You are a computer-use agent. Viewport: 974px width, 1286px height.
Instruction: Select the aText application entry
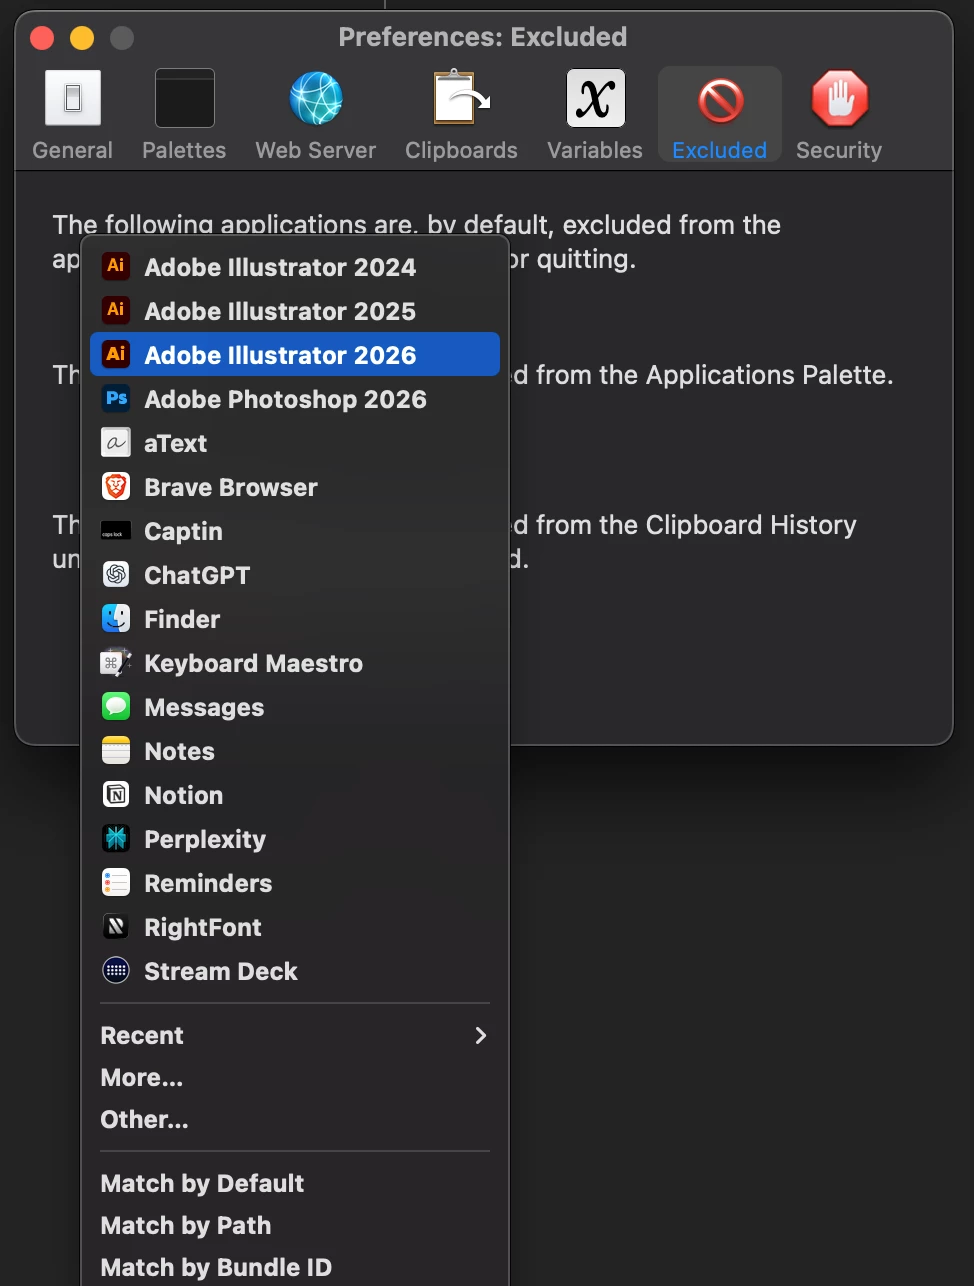pyautogui.click(x=295, y=443)
